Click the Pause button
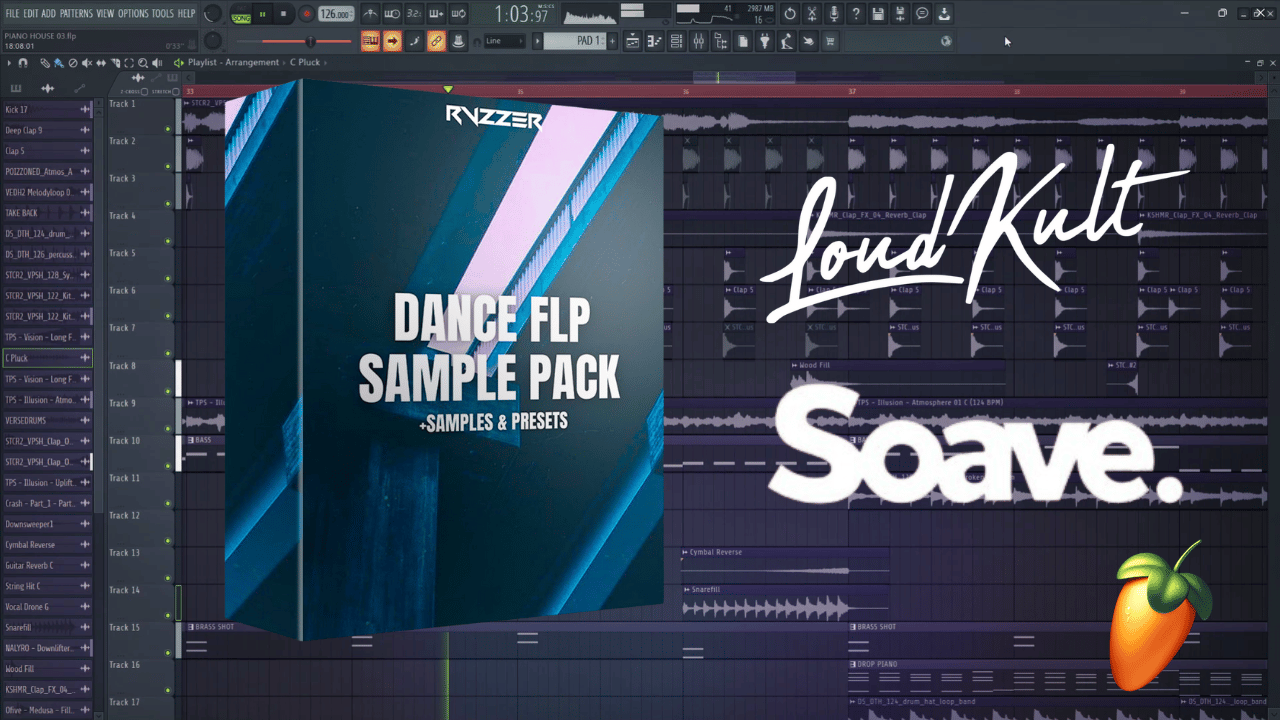Viewport: 1280px width, 720px height. coord(263,15)
